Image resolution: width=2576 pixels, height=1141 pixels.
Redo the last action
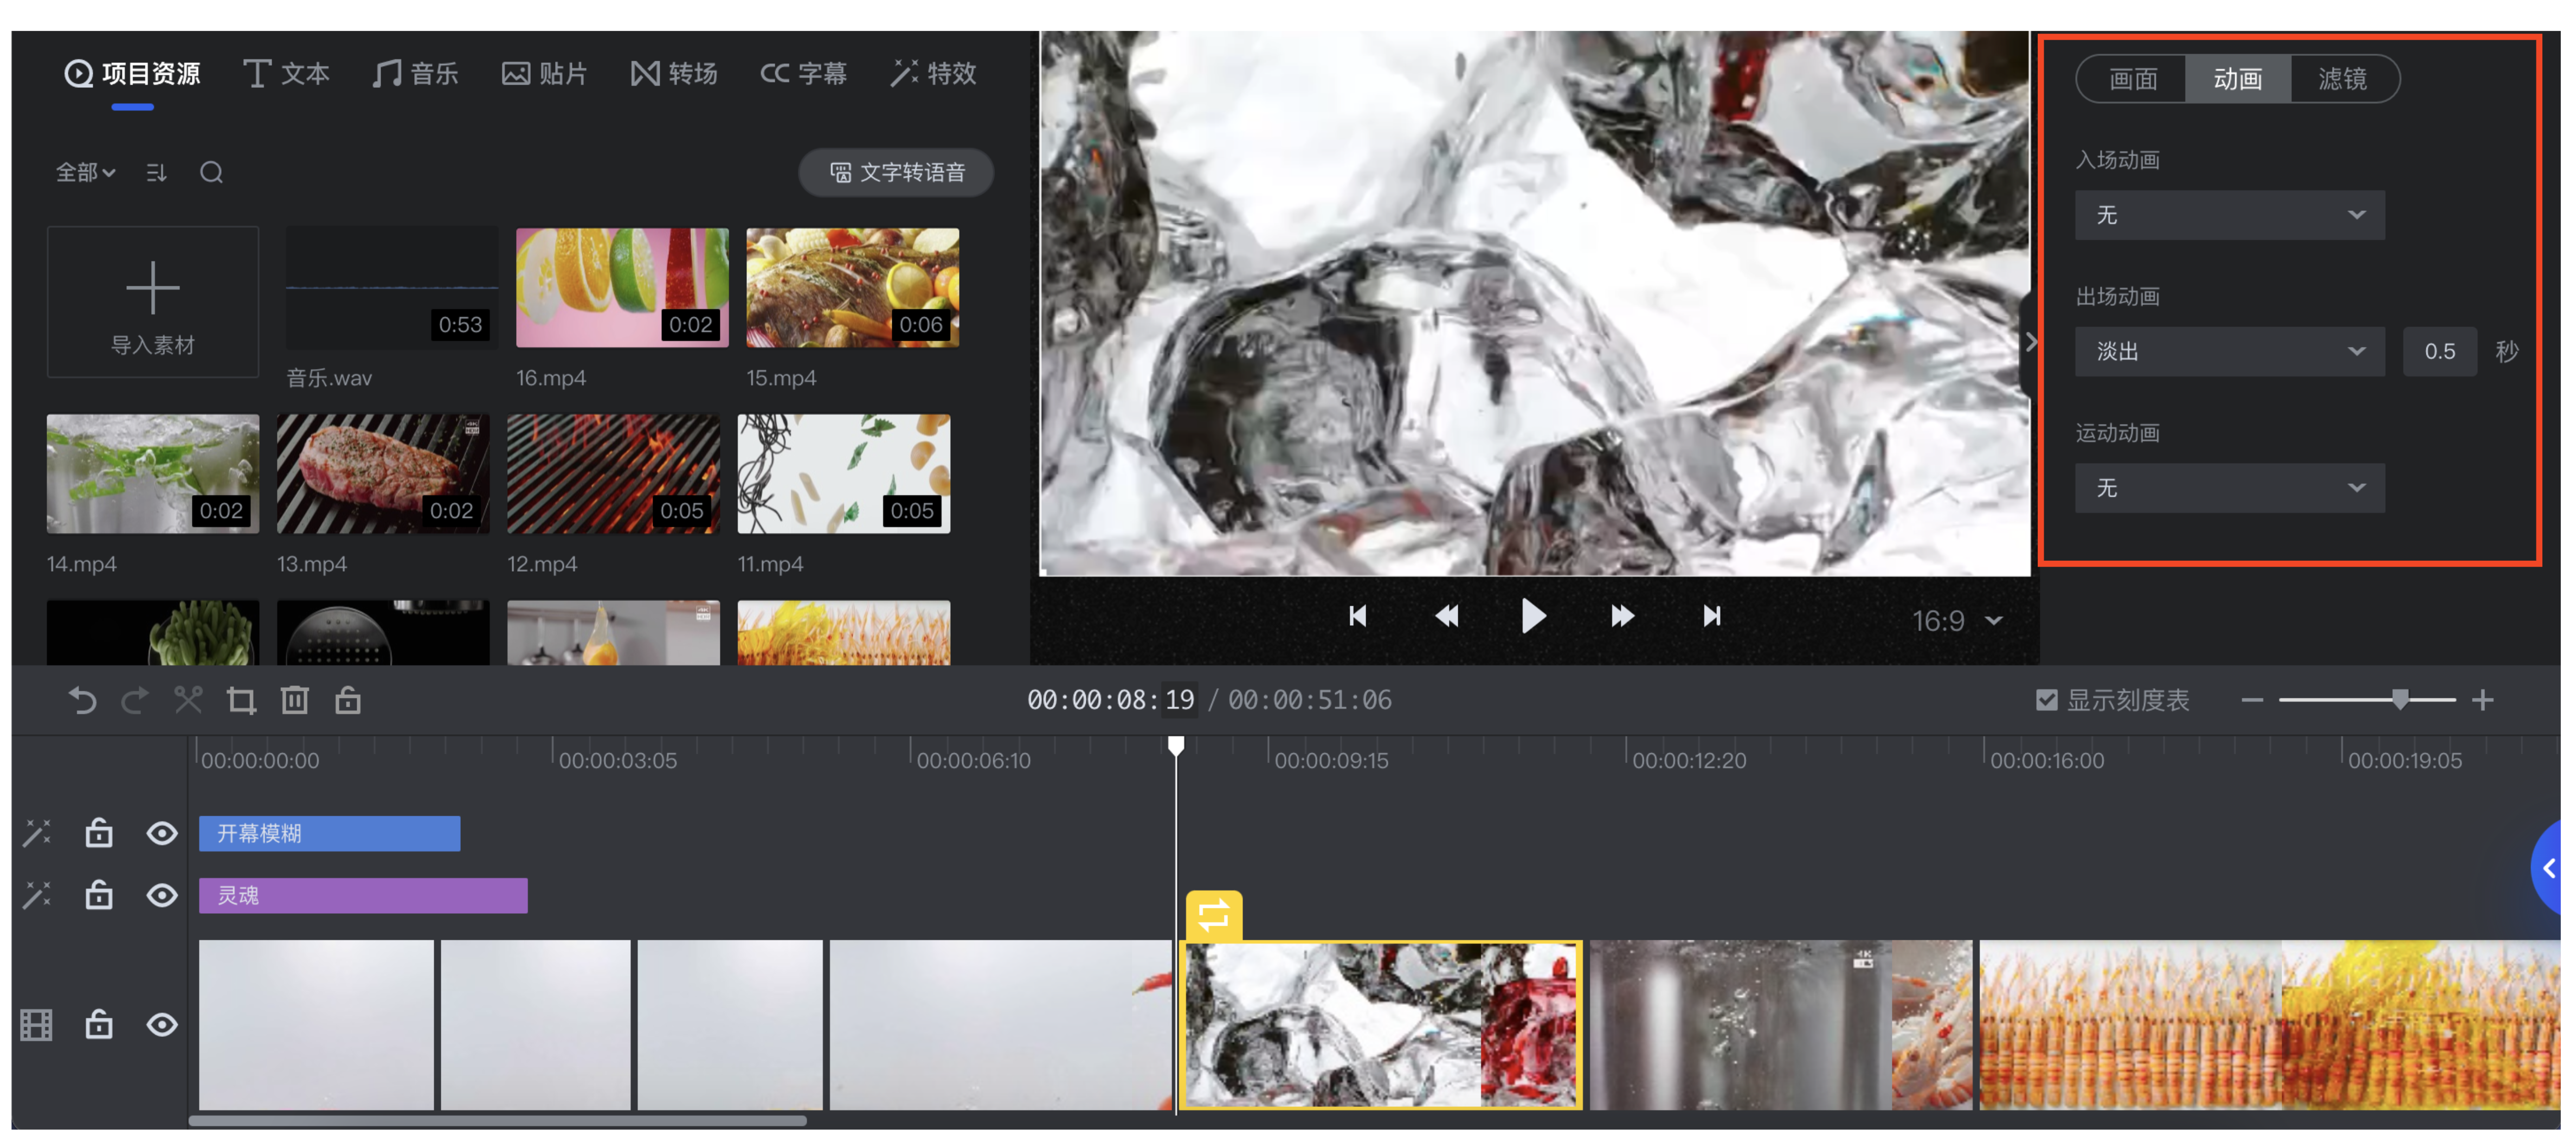click(x=135, y=700)
